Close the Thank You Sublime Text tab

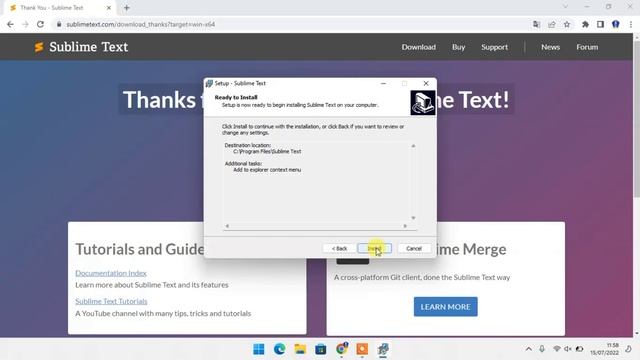click(109, 8)
